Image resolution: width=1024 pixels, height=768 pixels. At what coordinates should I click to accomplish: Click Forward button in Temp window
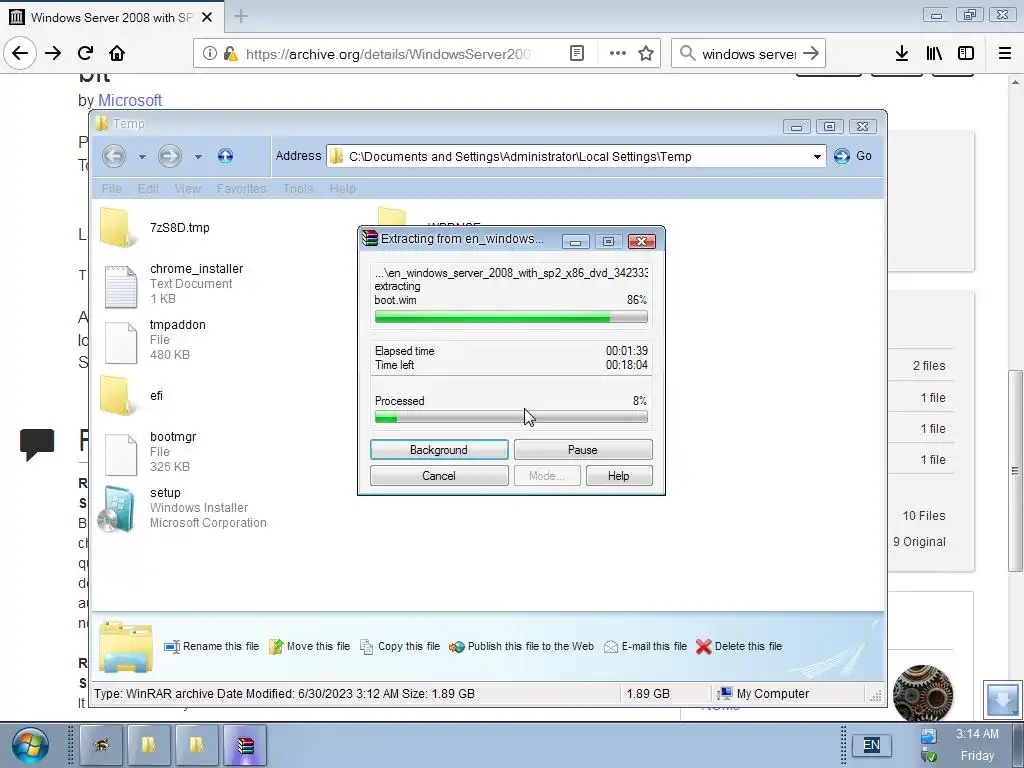[x=170, y=156]
